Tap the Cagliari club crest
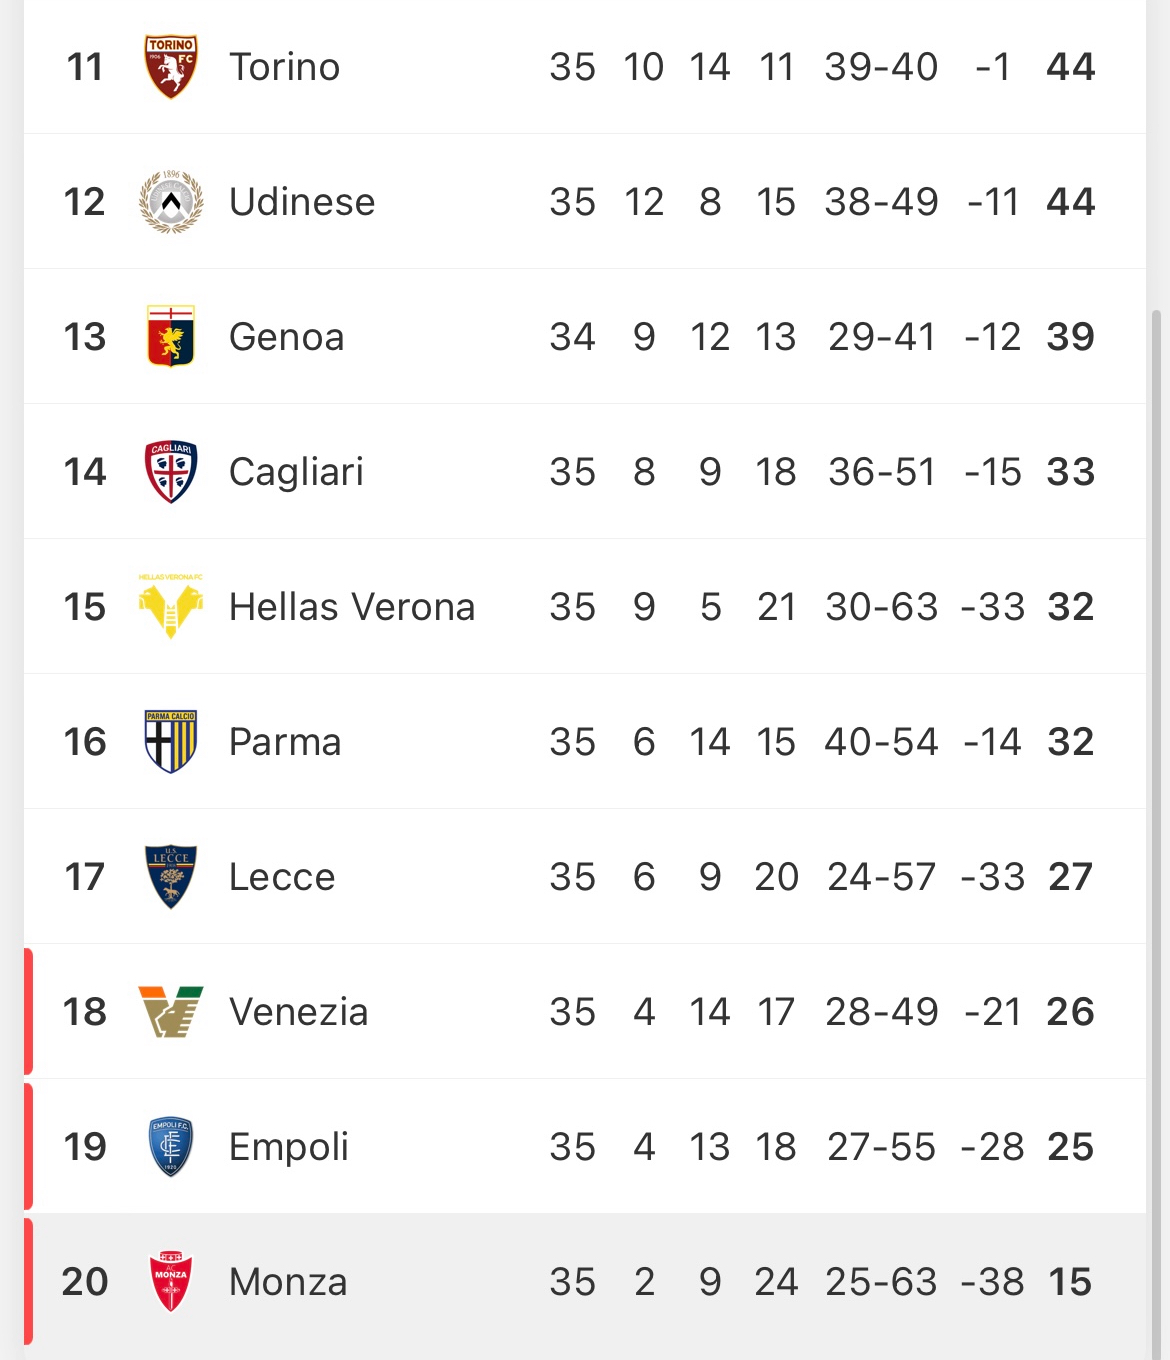 171,471
